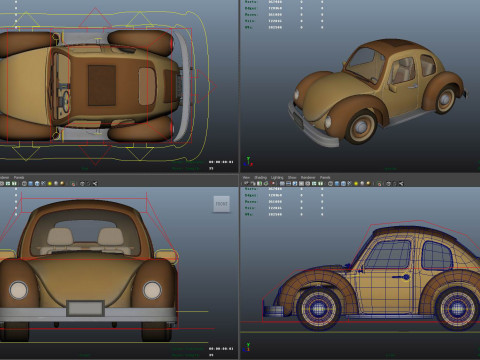
Task: Toggle Shadows icon in side view toolbar
Action: pyautogui.click(x=362, y=184)
